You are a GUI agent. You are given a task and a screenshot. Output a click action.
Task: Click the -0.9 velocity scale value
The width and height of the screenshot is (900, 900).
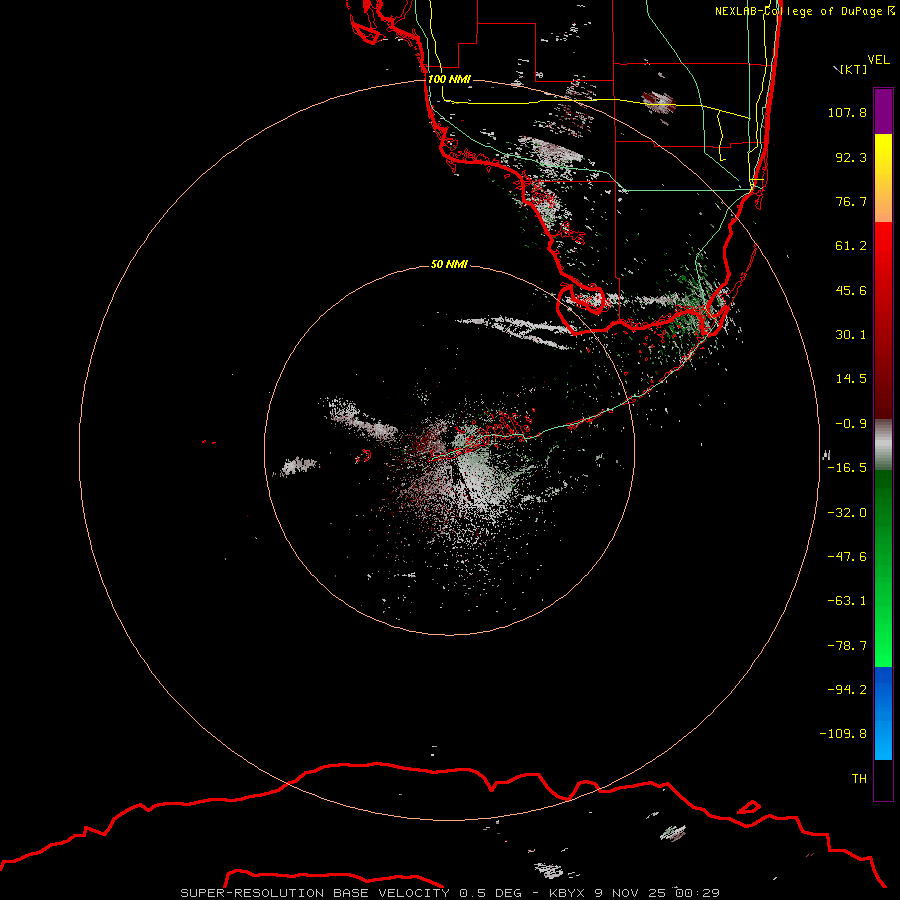[851, 424]
